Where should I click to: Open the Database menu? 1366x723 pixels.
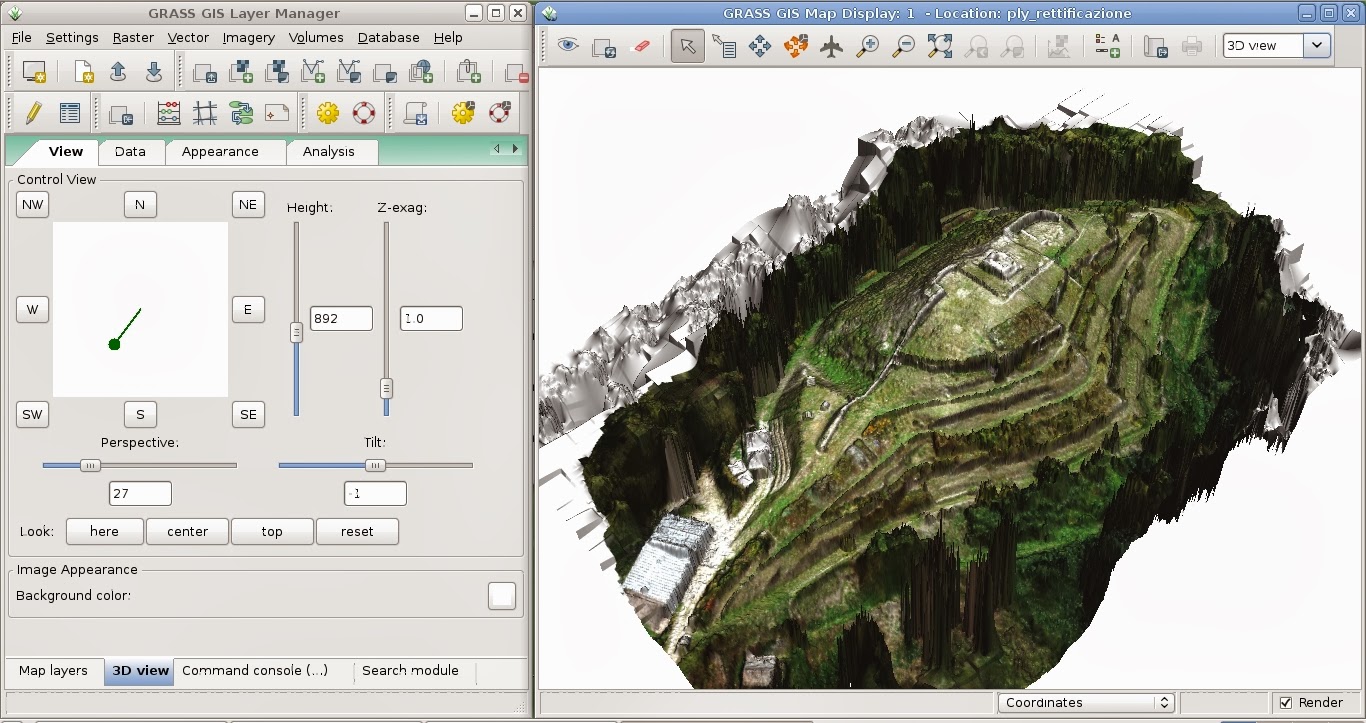[388, 37]
